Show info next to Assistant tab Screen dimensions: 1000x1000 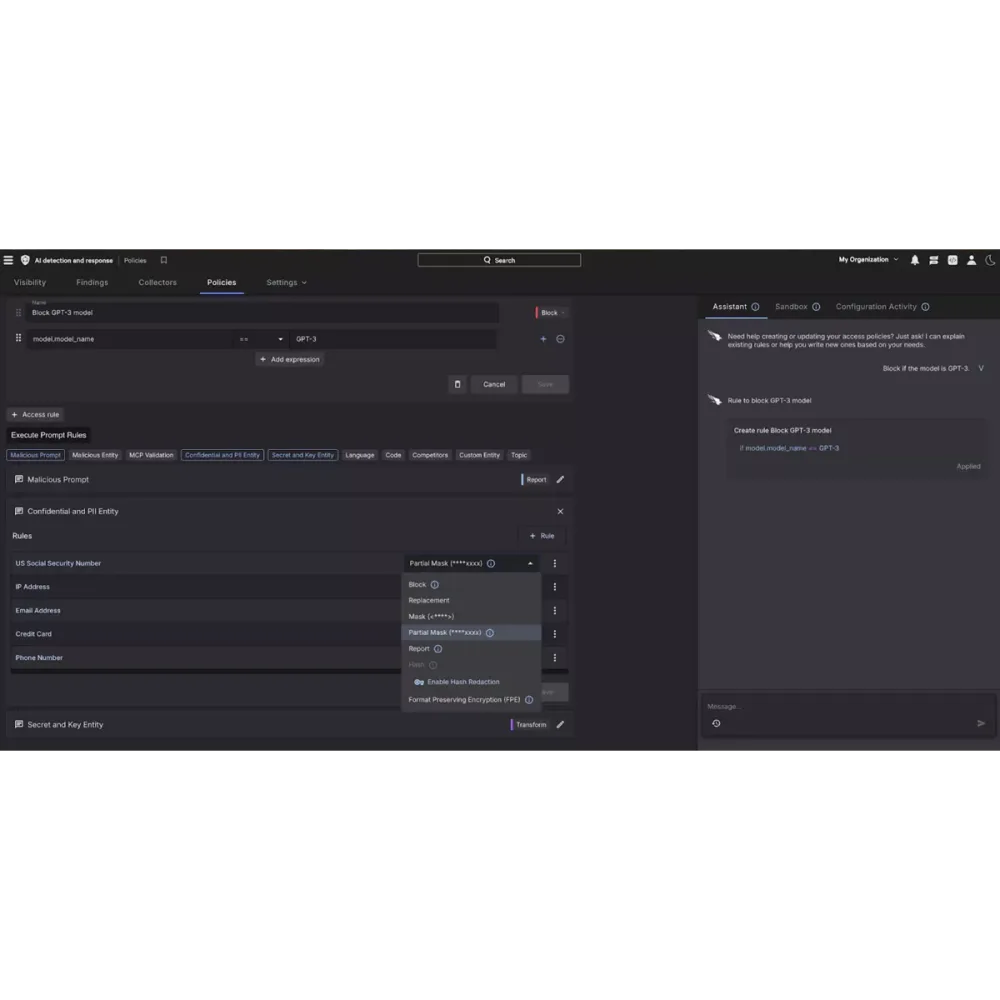point(755,307)
